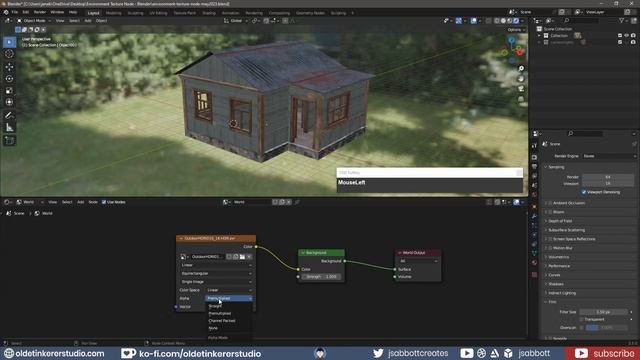Select the Cursor tool in viewport toolbar
Viewport: 640px width, 360px height.
coord(9,54)
